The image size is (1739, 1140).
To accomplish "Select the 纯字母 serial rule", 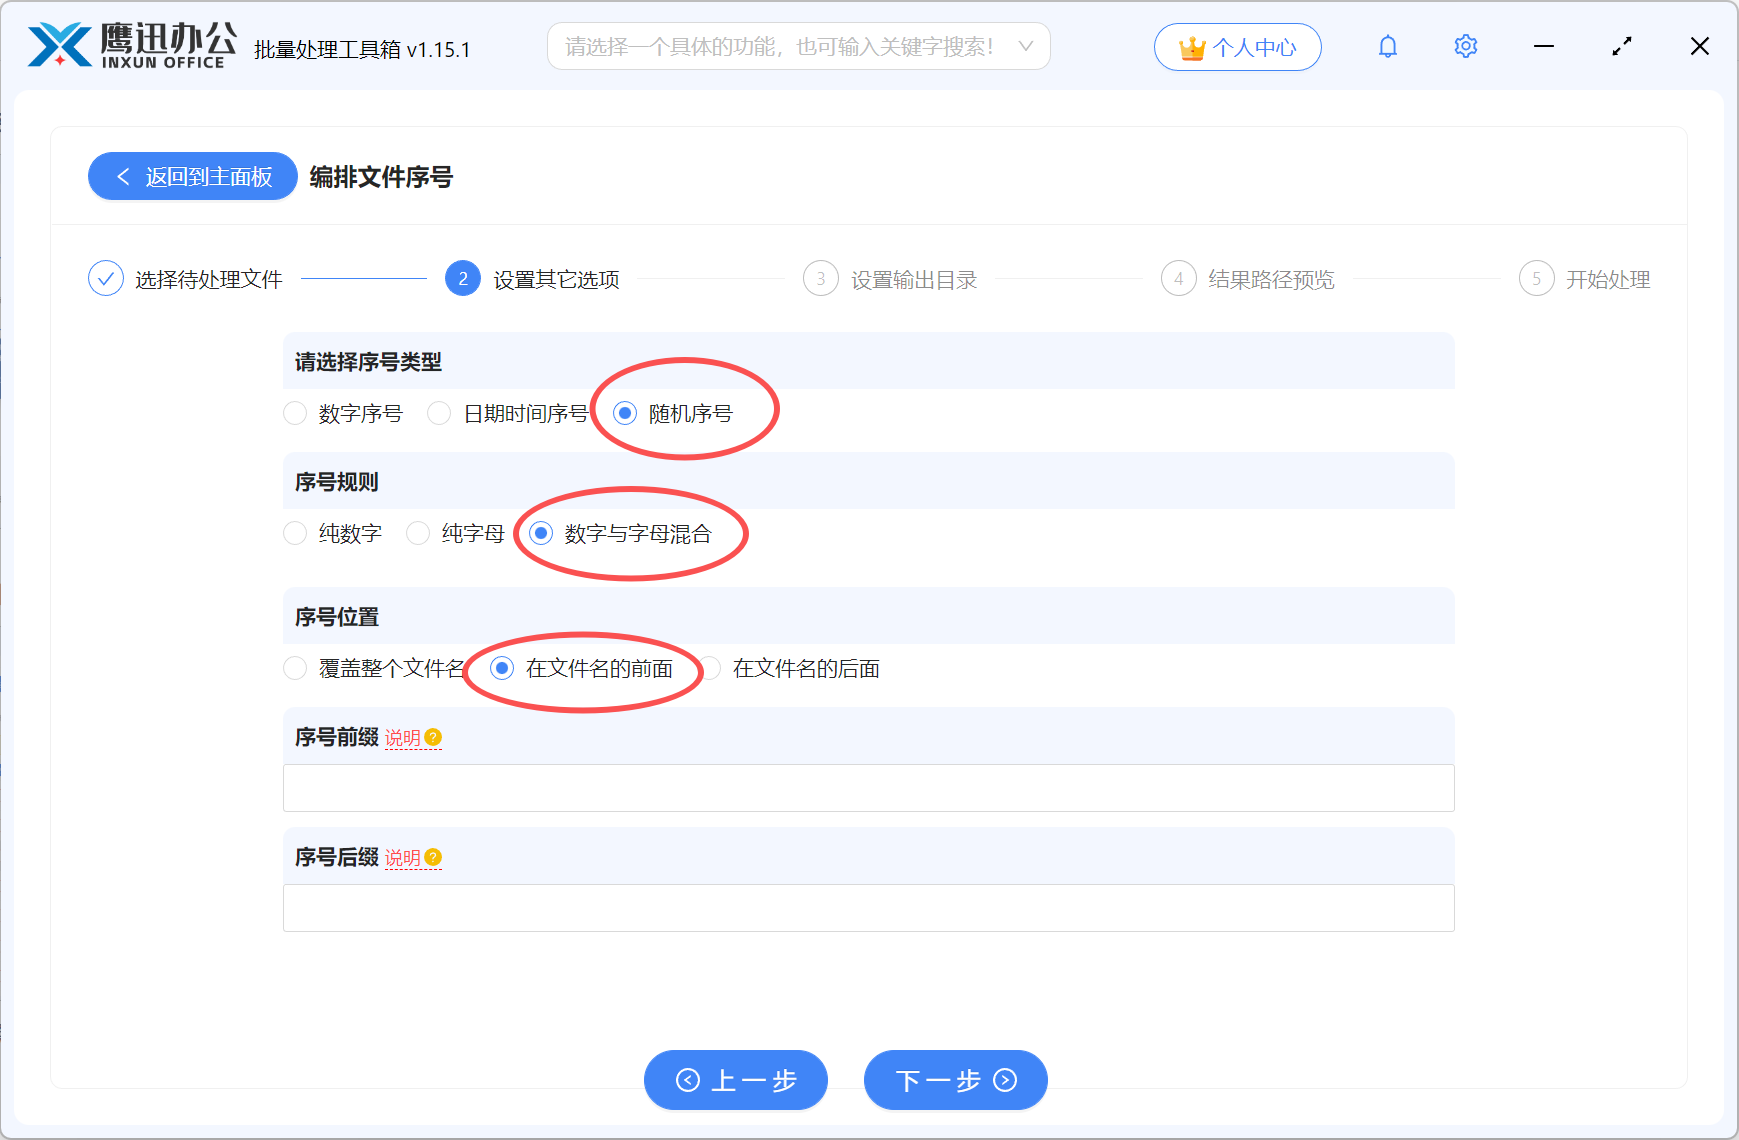I will [x=418, y=533].
